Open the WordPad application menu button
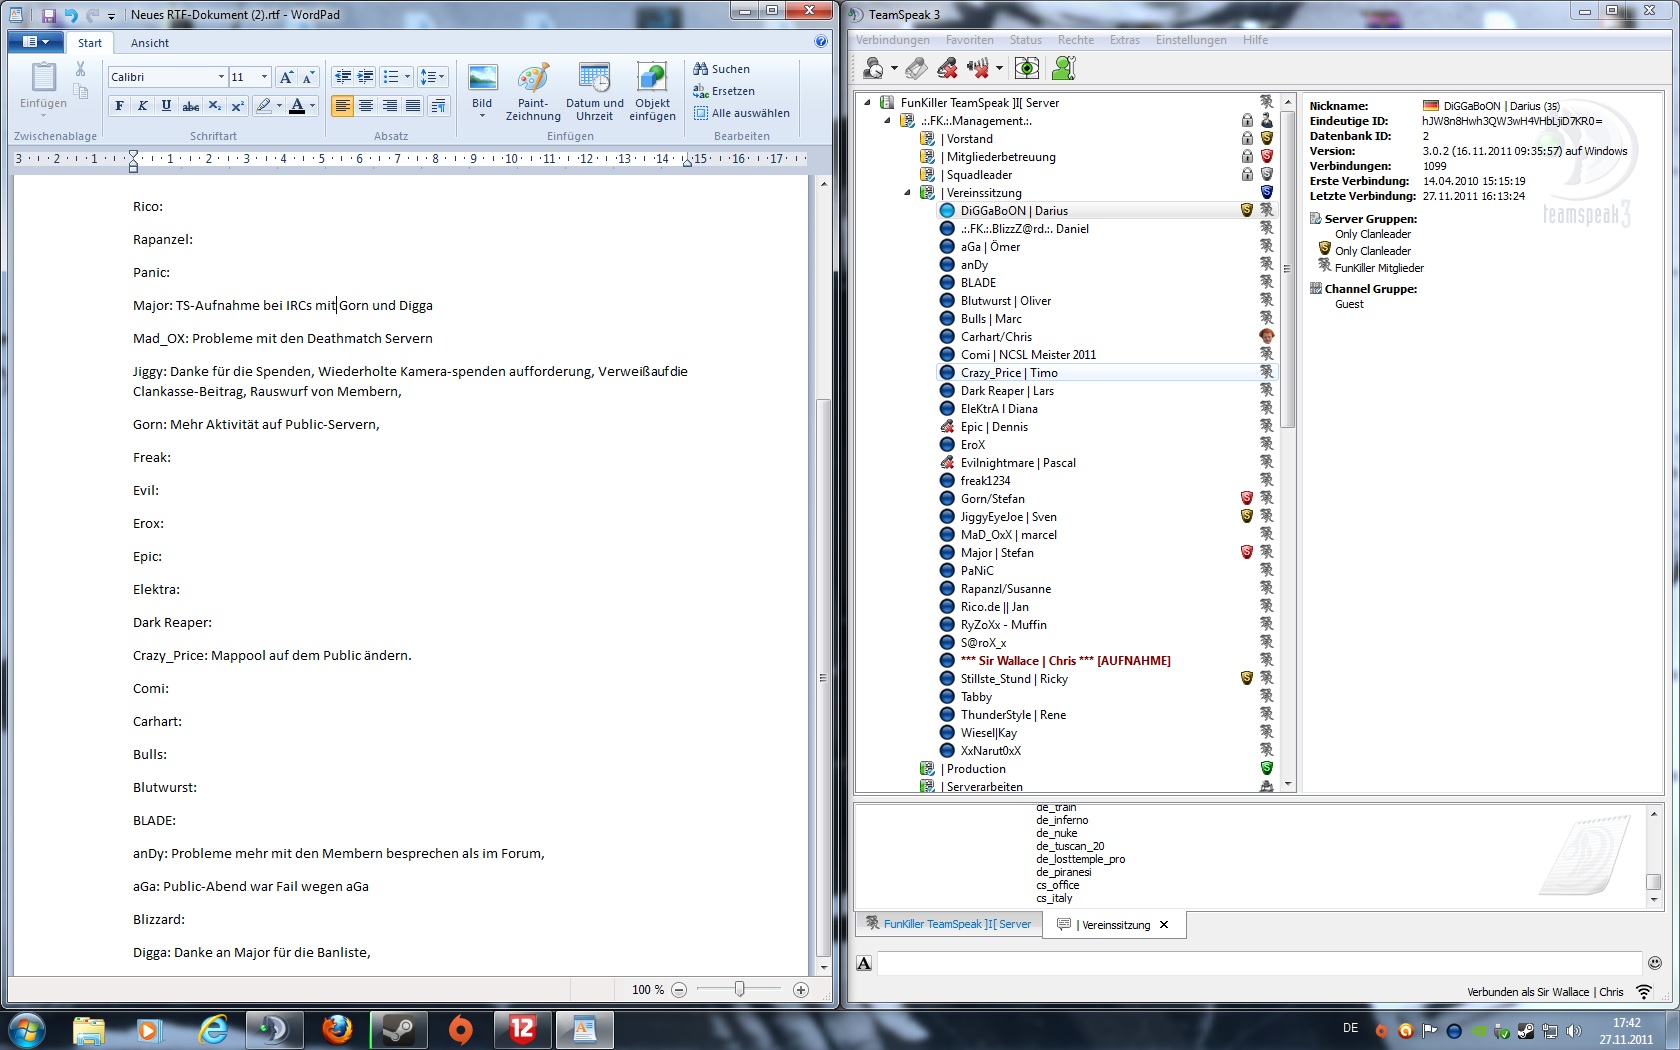Viewport: 1680px width, 1050px height. (x=36, y=42)
